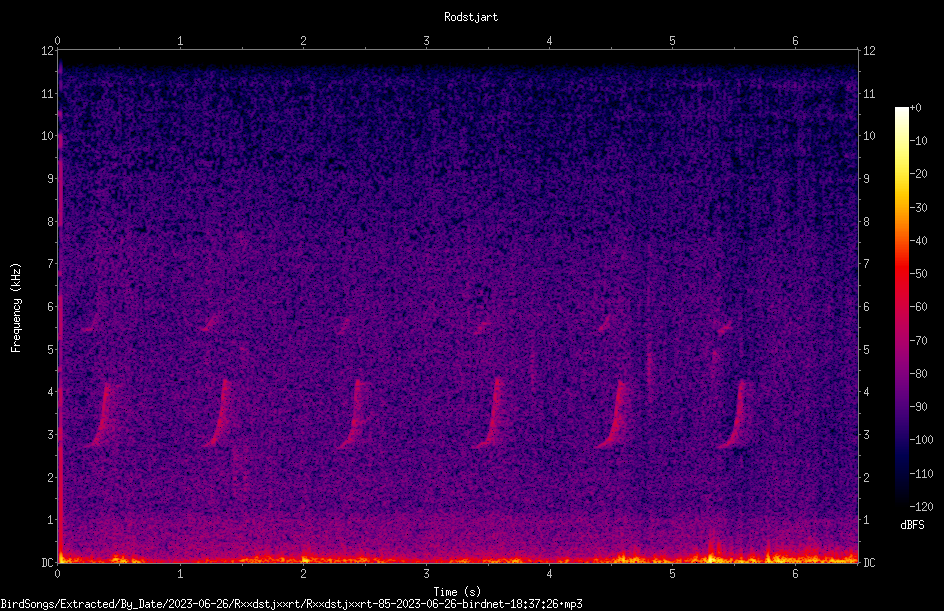
Task: Click the '0' tick on bottom time axis
Action: pyautogui.click(x=57, y=574)
